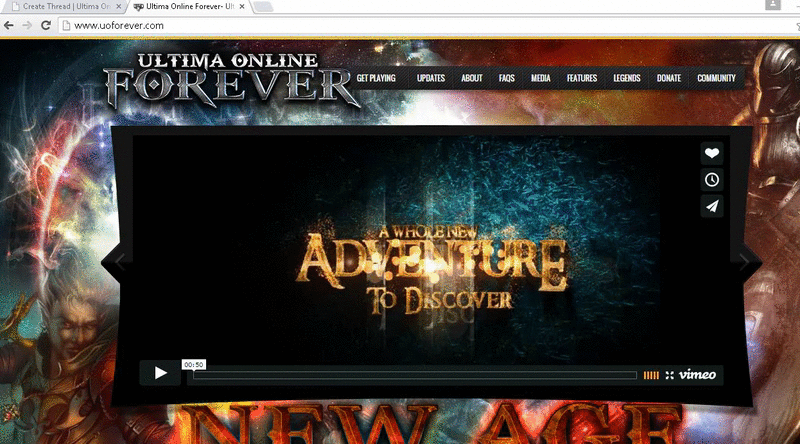Open the Vimeo logo link
This screenshot has width=800, height=444.
[697, 375]
